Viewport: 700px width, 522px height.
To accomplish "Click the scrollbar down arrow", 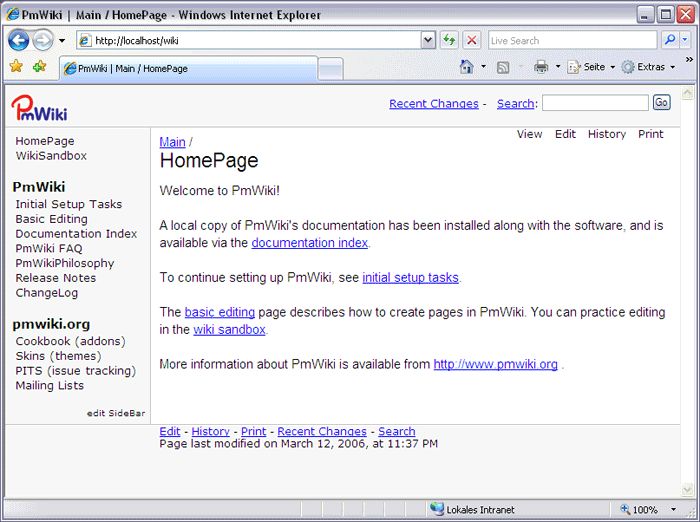I will [688, 490].
